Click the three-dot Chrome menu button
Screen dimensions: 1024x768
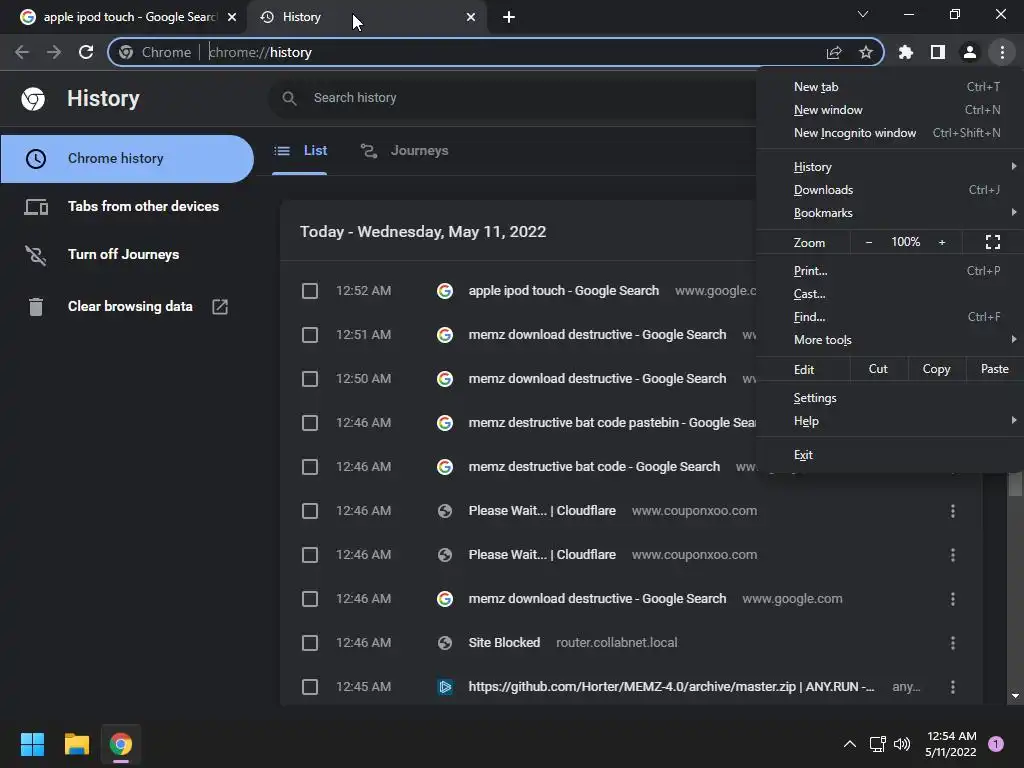coord(1002,52)
